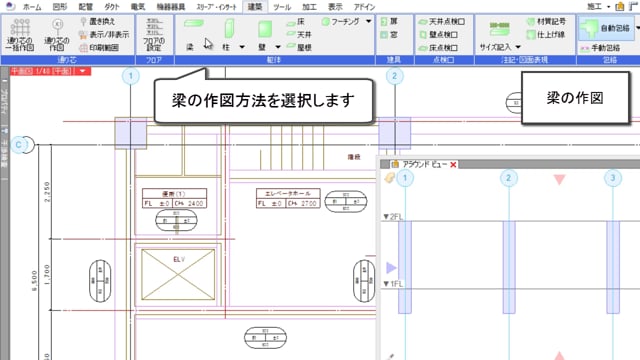The image size is (640, 360).
Task: Select the 梁 beam tool
Action: [x=193, y=34]
